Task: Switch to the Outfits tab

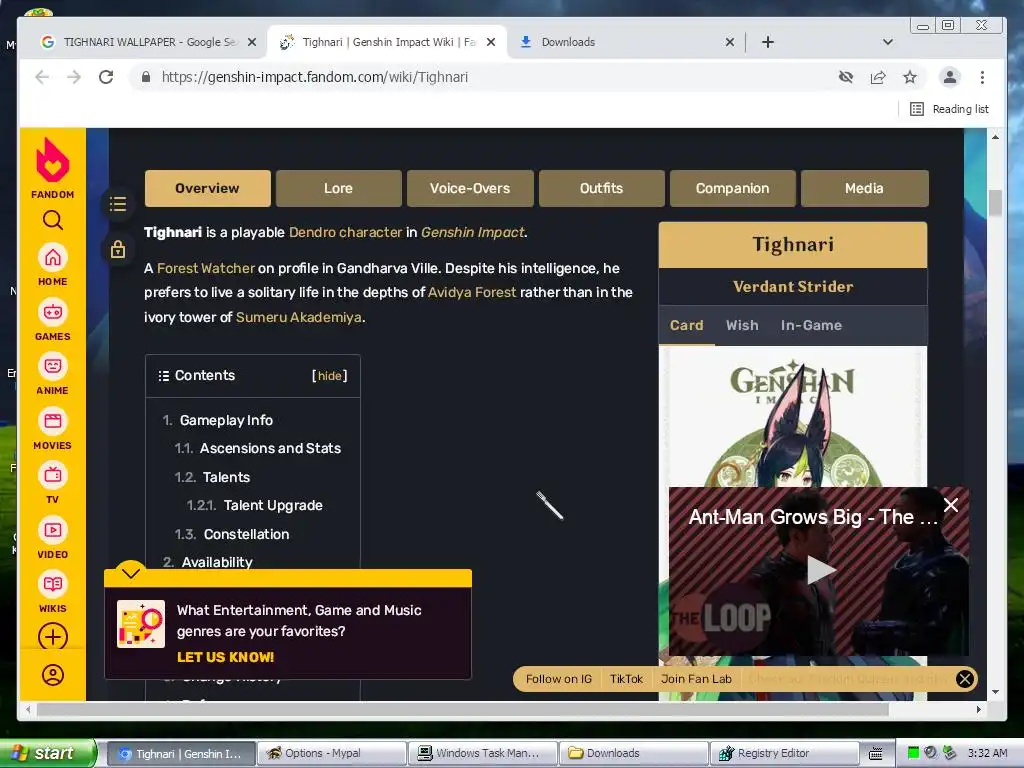Action: click(x=601, y=188)
